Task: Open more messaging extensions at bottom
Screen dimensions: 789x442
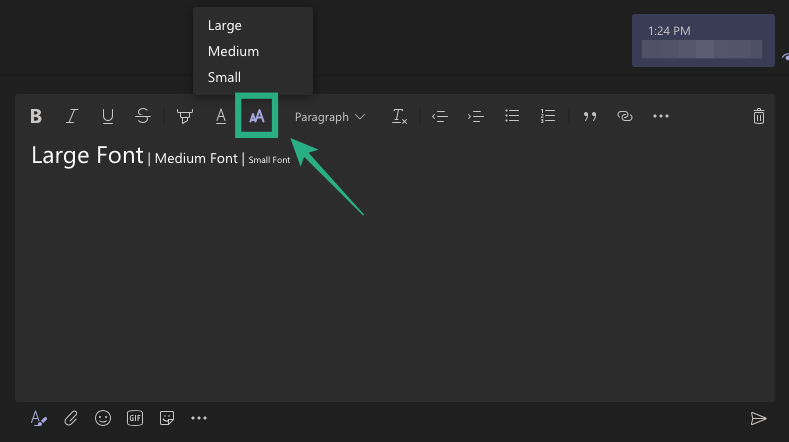Action: pyautogui.click(x=199, y=418)
